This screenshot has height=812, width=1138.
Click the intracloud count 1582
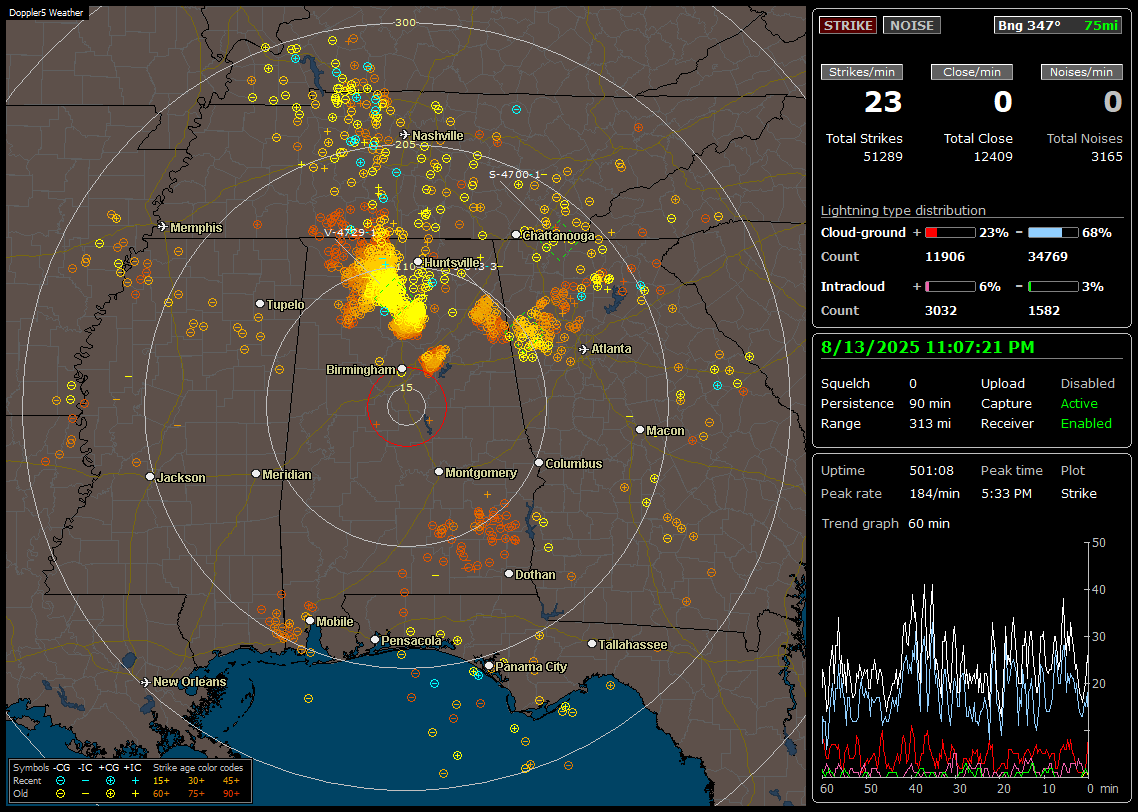(1044, 311)
